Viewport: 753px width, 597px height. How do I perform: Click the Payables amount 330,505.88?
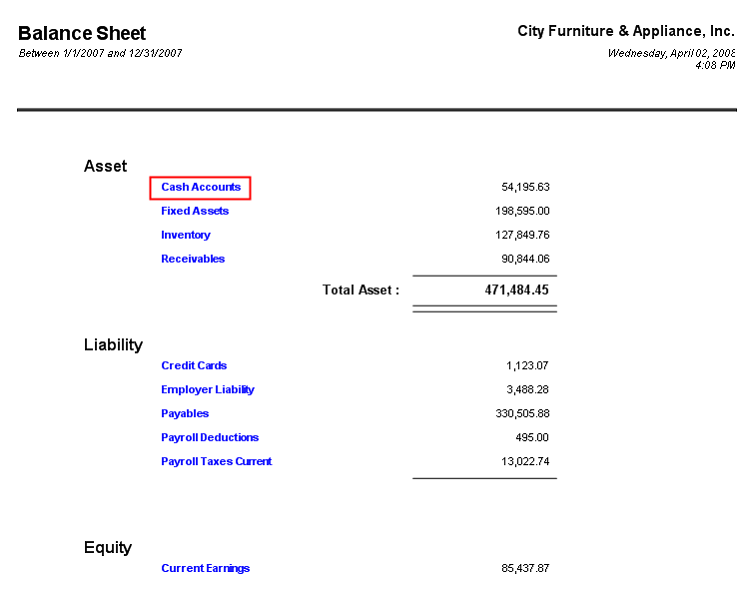click(x=522, y=414)
